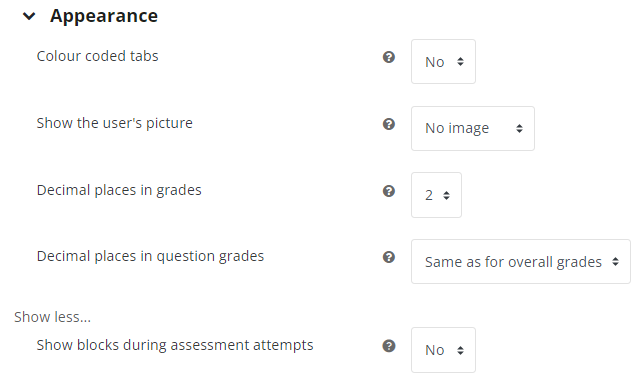Open help for Show the user's picture
The height and width of the screenshot is (378, 644).
point(389,124)
